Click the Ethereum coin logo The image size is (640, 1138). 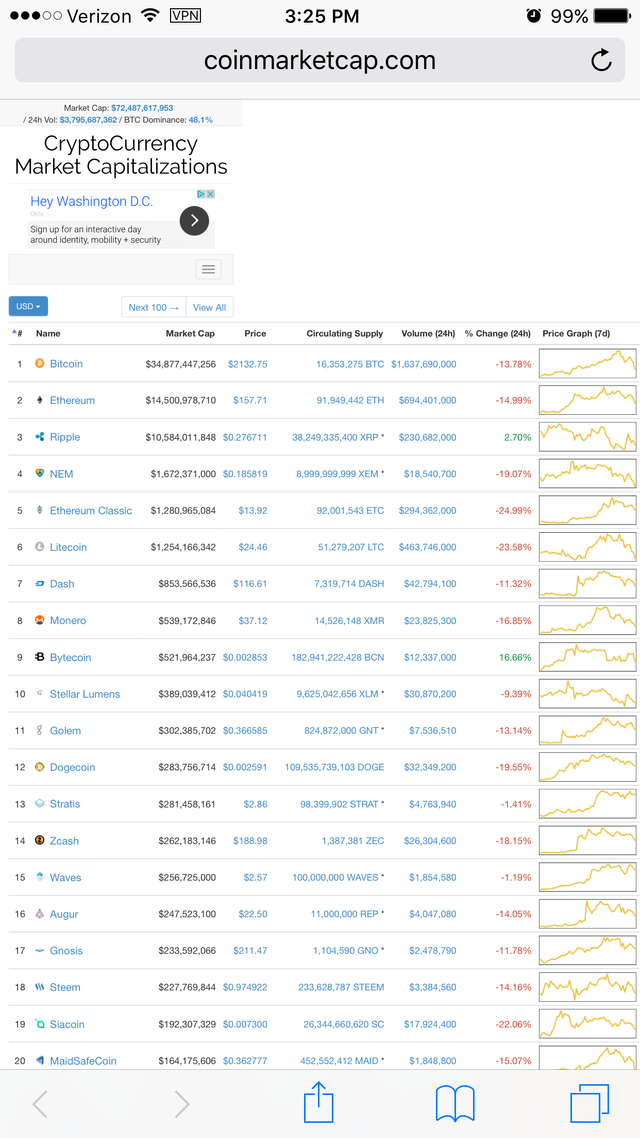point(40,400)
